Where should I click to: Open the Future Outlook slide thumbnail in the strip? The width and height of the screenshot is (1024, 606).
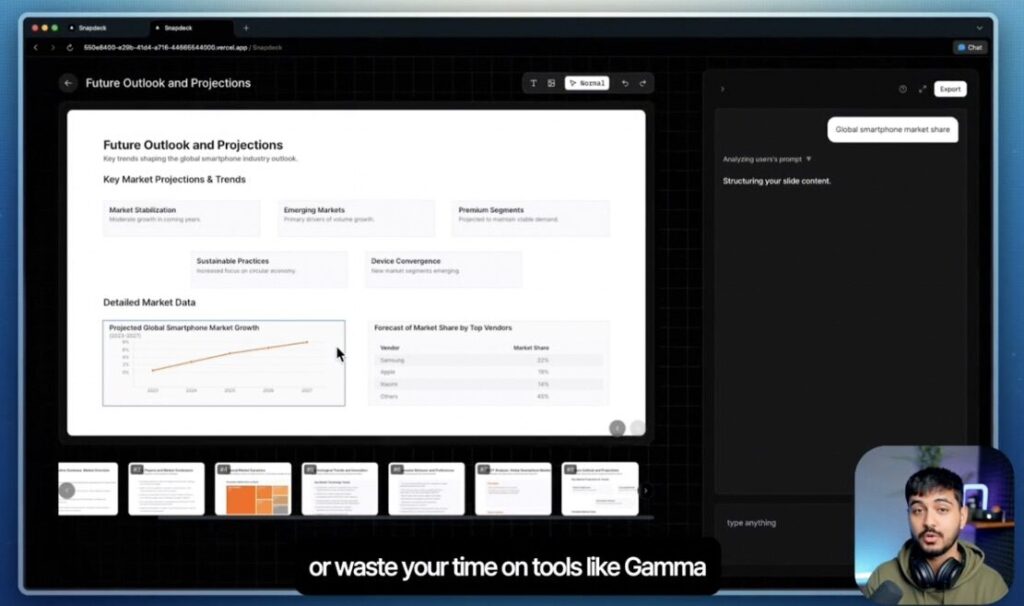[600, 489]
